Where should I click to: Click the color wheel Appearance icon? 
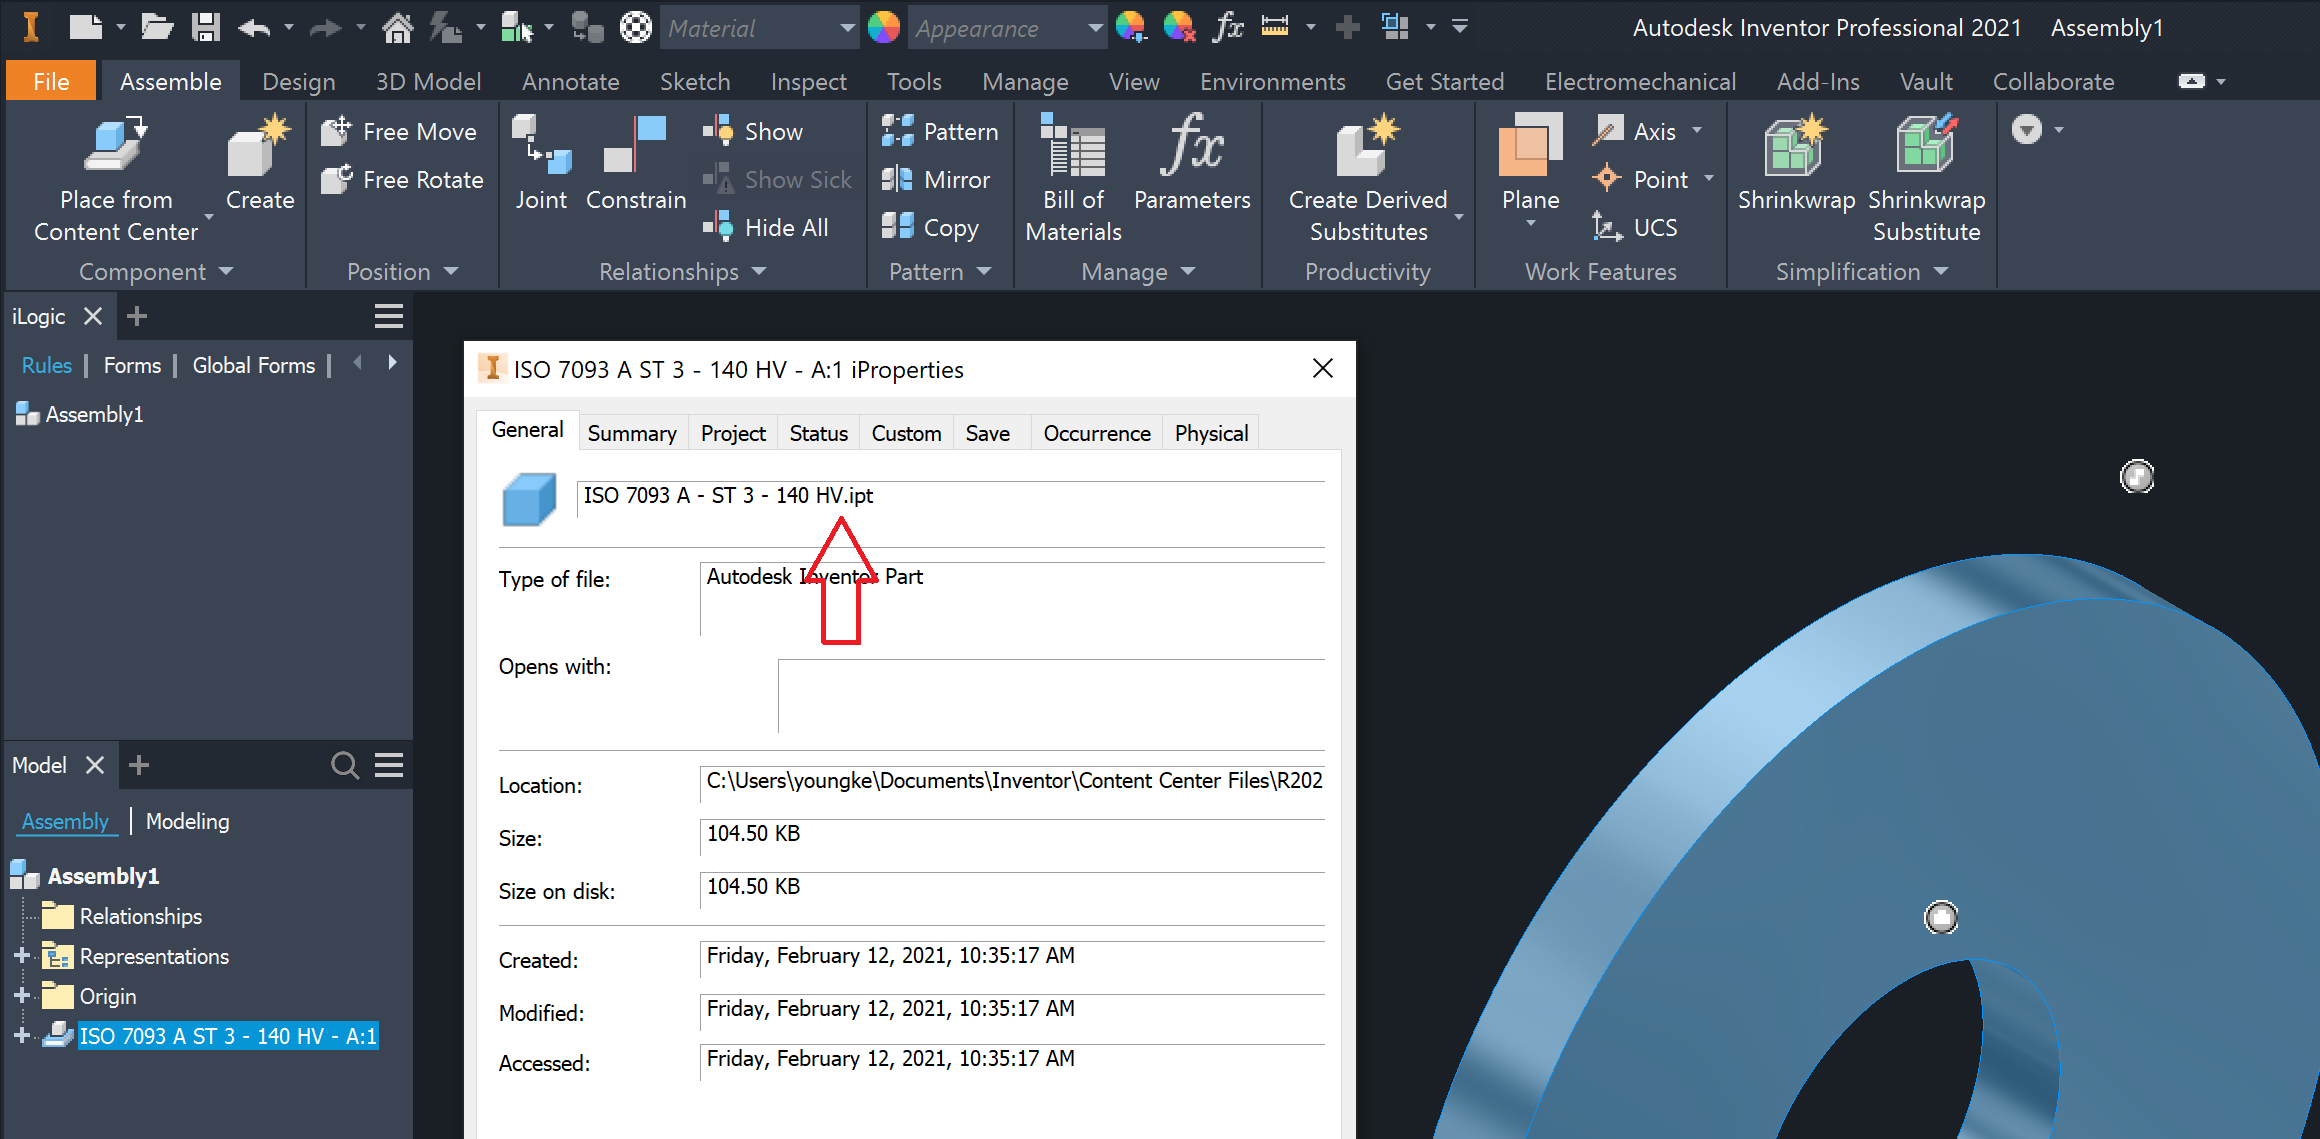click(x=883, y=27)
